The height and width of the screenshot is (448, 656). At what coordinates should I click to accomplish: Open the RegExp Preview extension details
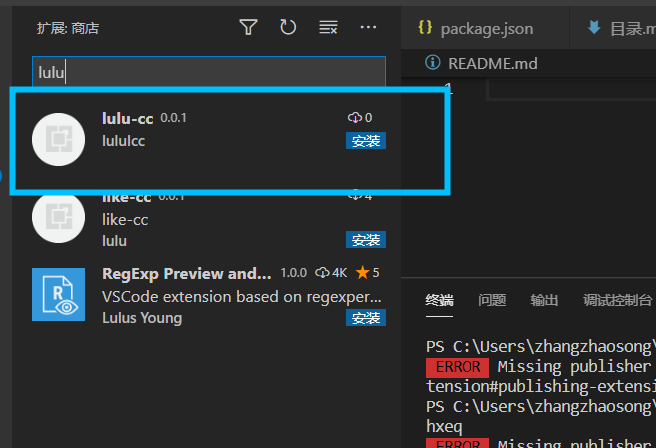coord(187,273)
